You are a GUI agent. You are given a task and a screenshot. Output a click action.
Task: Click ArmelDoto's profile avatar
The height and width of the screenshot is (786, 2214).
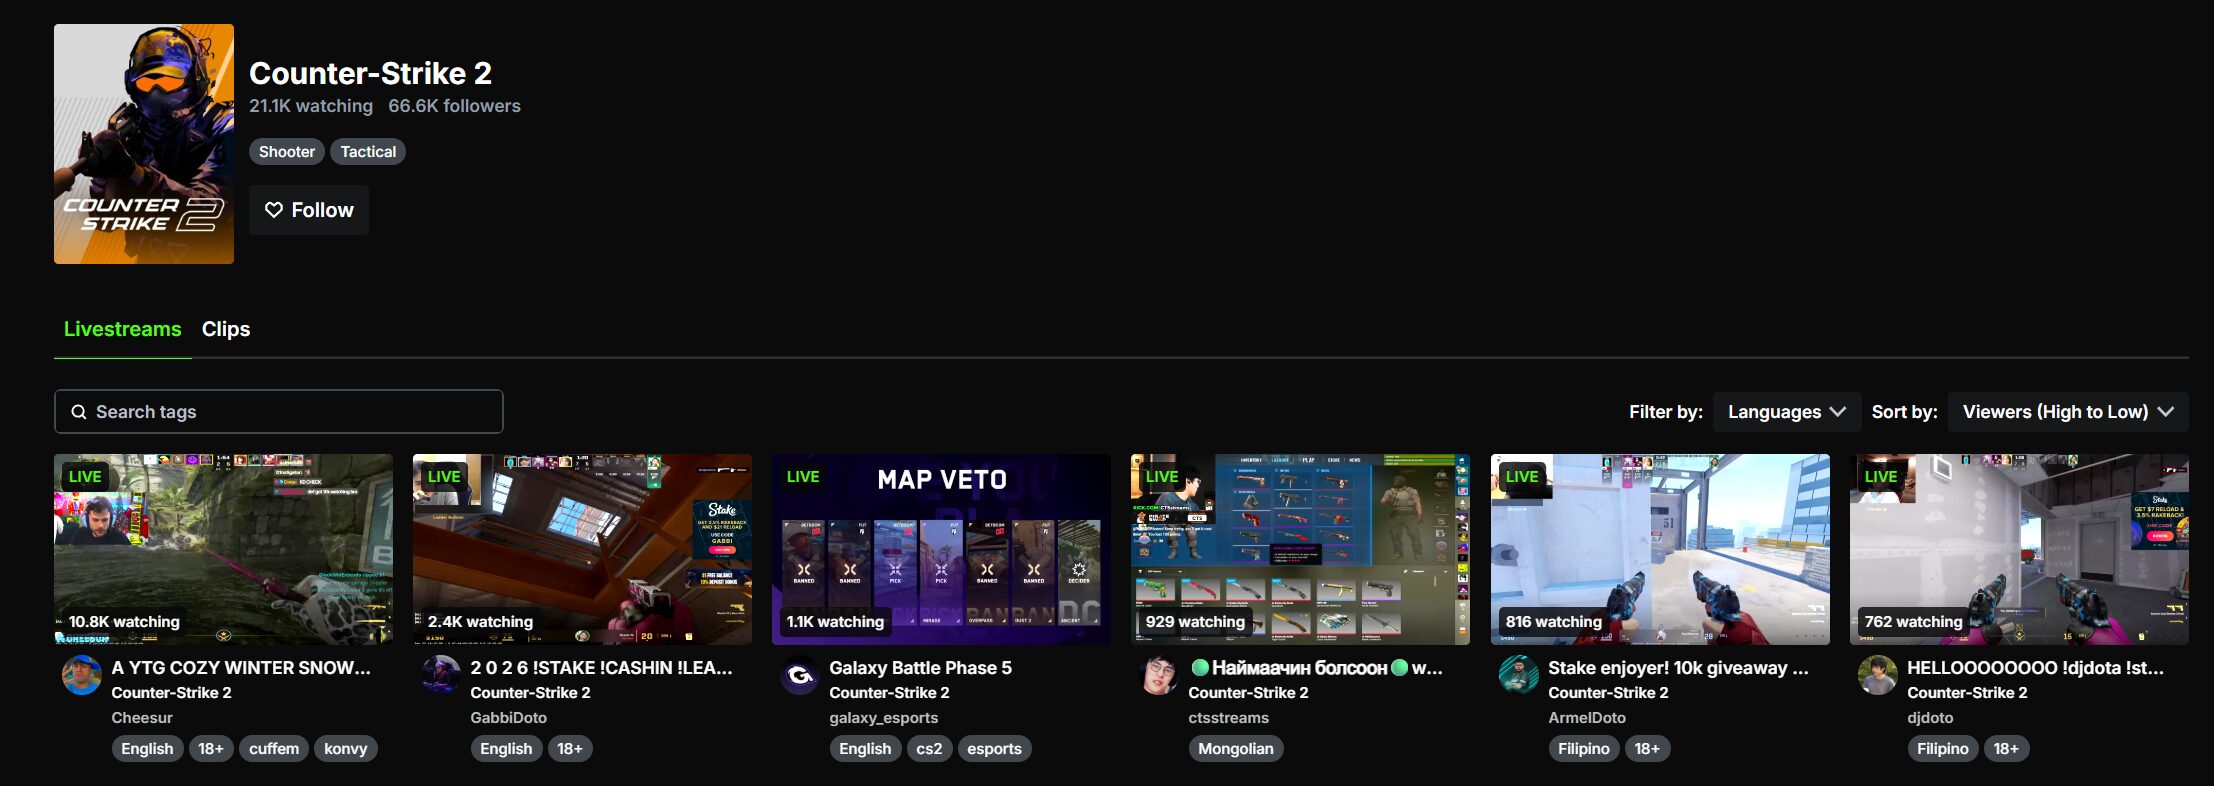click(x=1519, y=675)
